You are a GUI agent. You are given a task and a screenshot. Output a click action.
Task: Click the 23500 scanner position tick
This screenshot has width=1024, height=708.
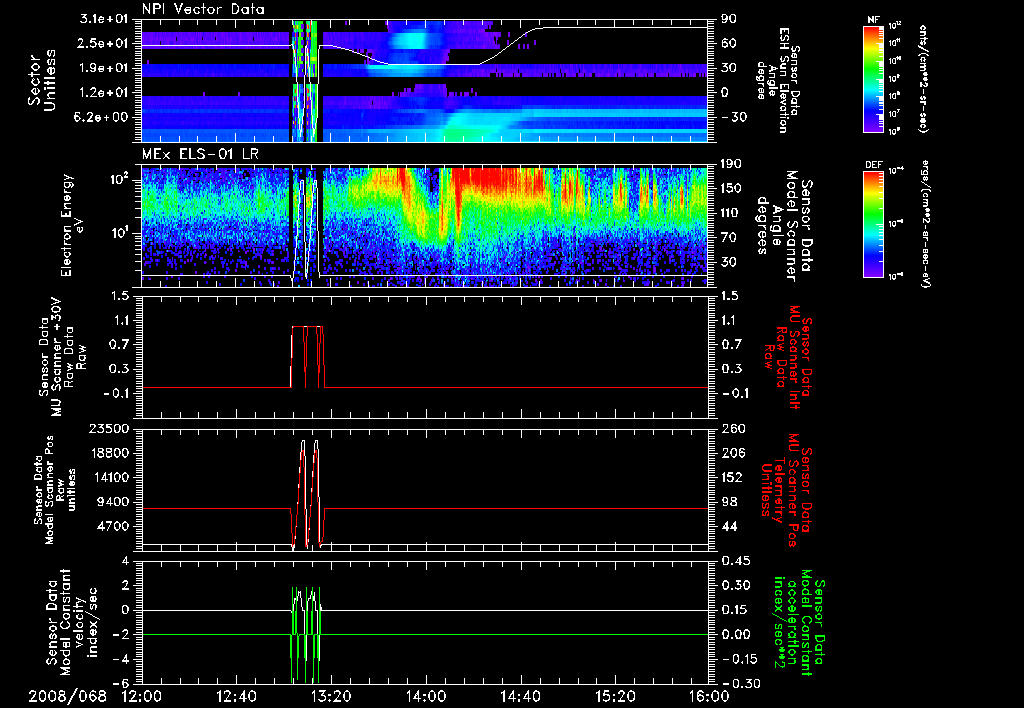110,429
